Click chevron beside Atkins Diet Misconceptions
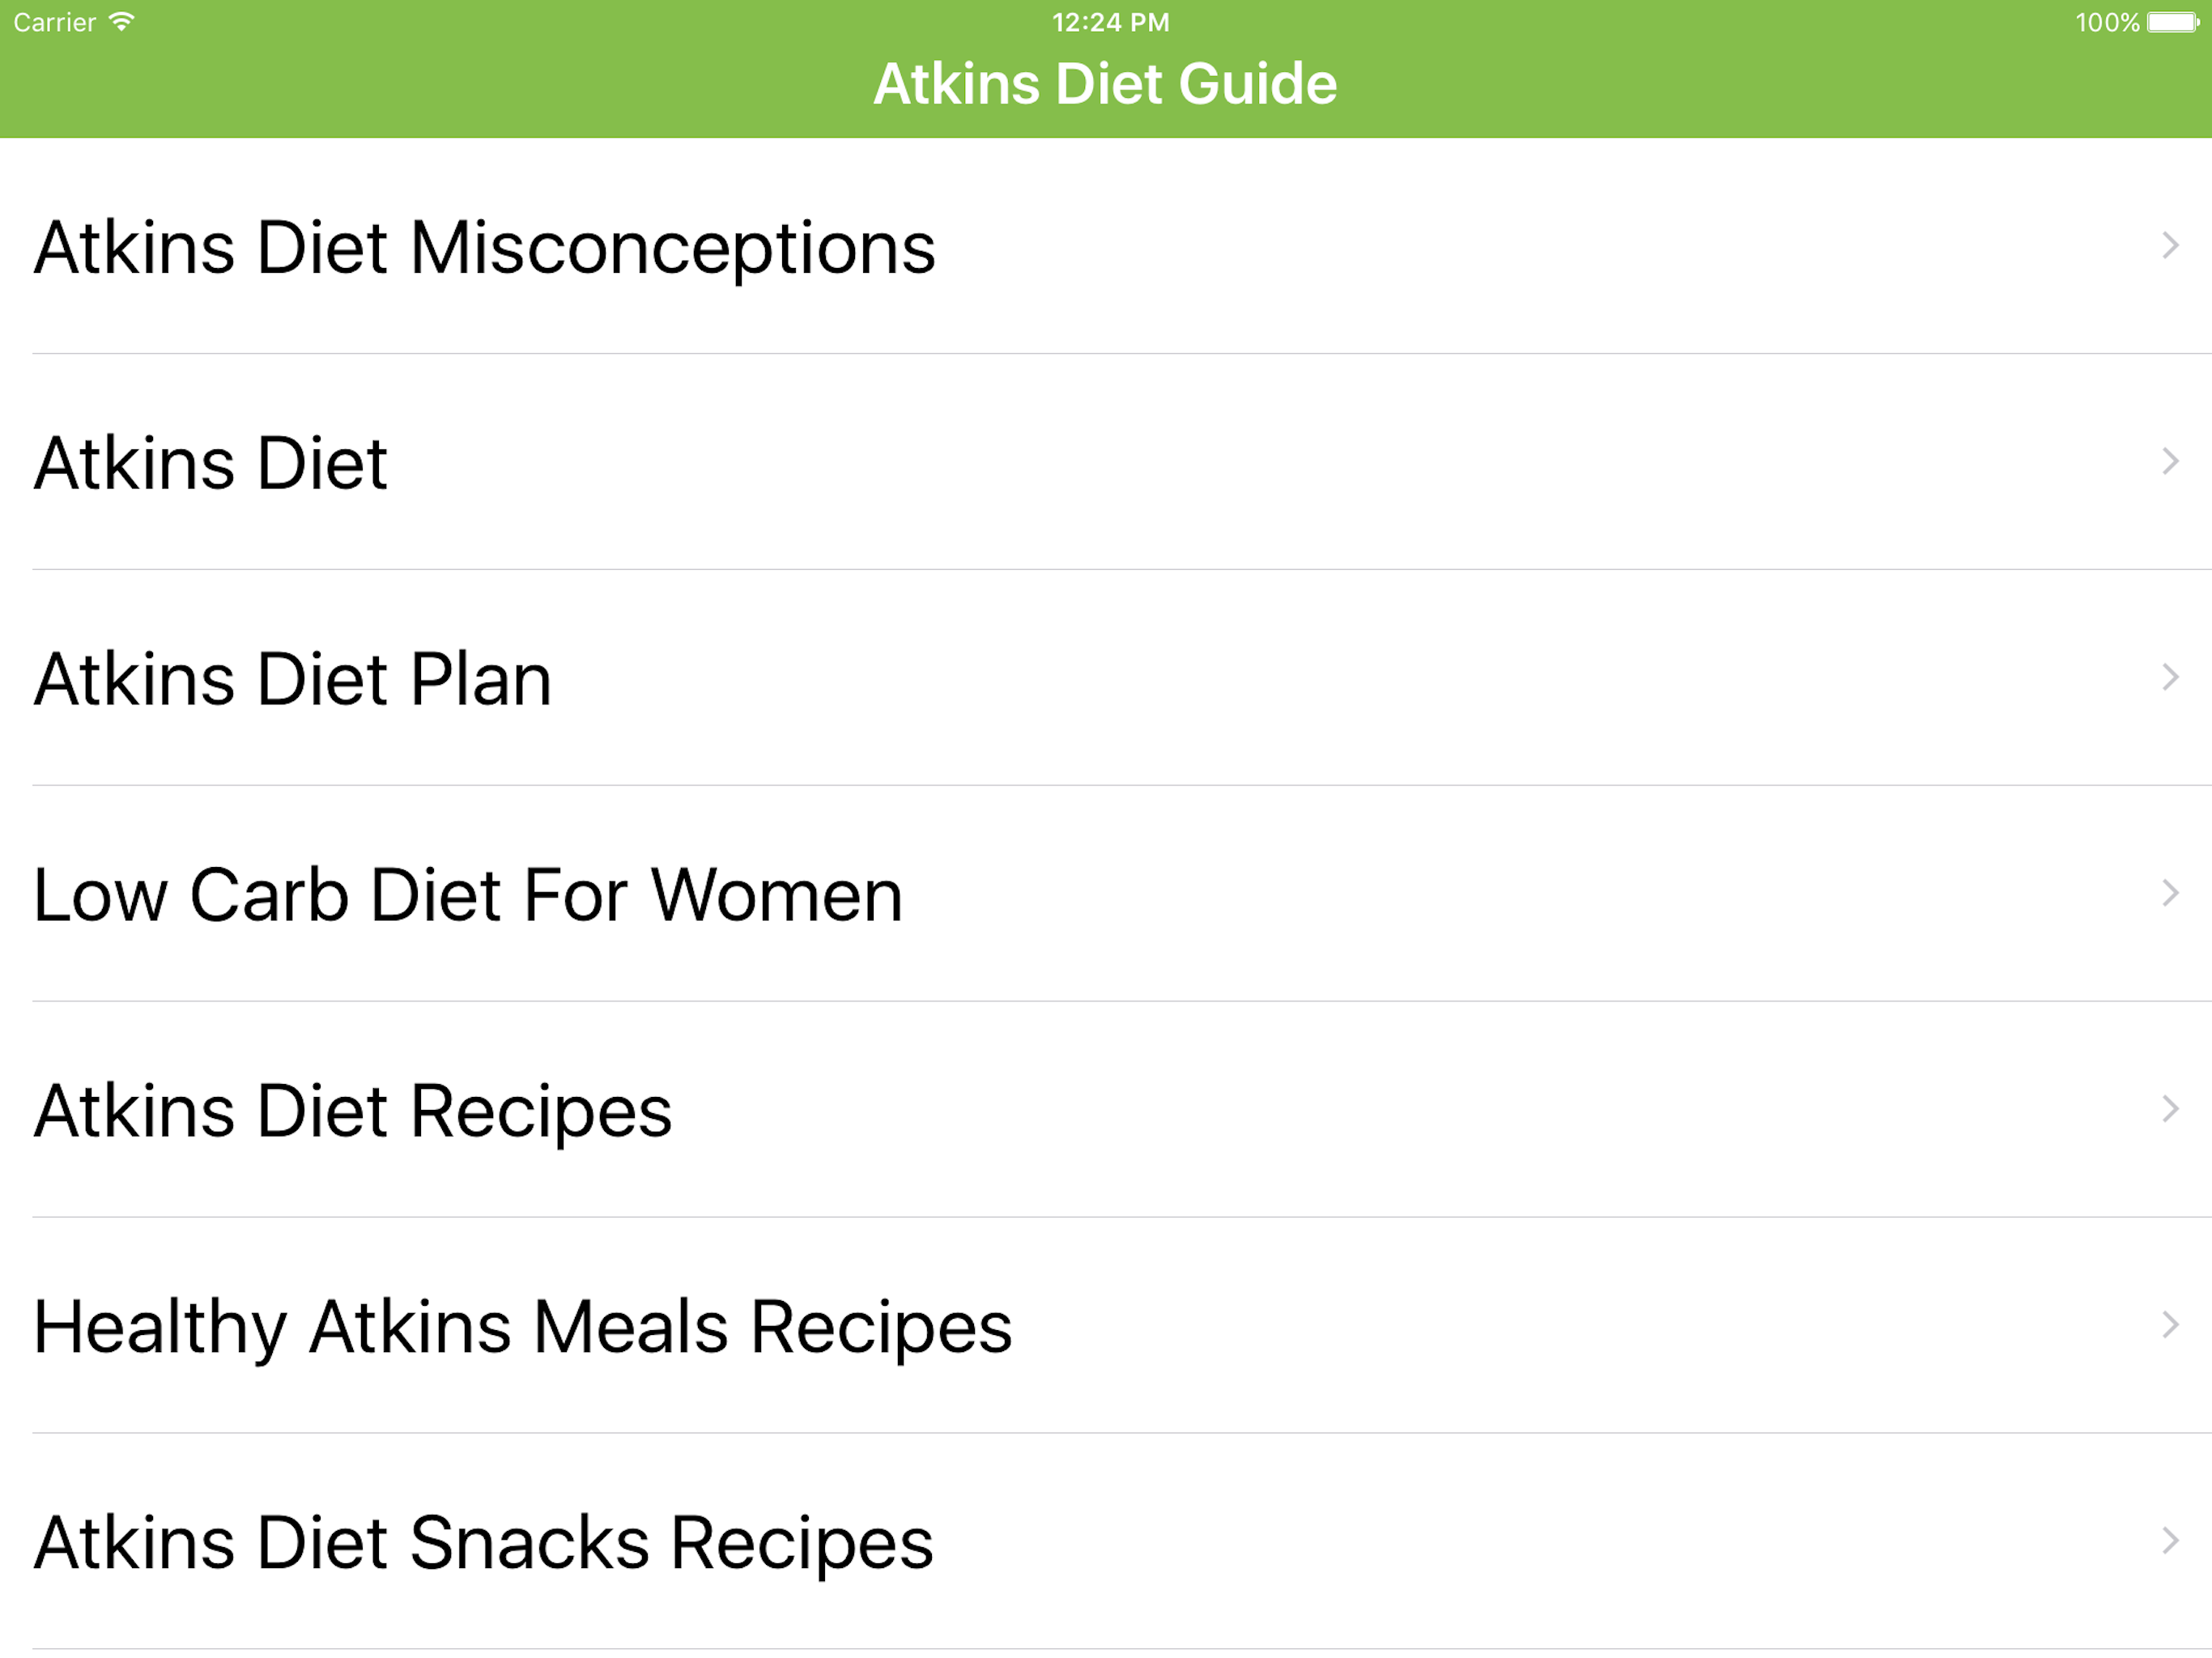 pyautogui.click(x=2169, y=246)
